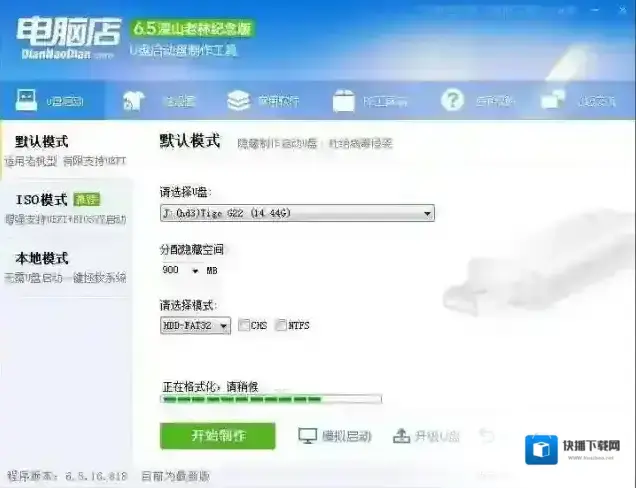Screen dimensions: 636x488
Task: Click the upload icon for 升级U盘
Action: [x=401, y=436]
